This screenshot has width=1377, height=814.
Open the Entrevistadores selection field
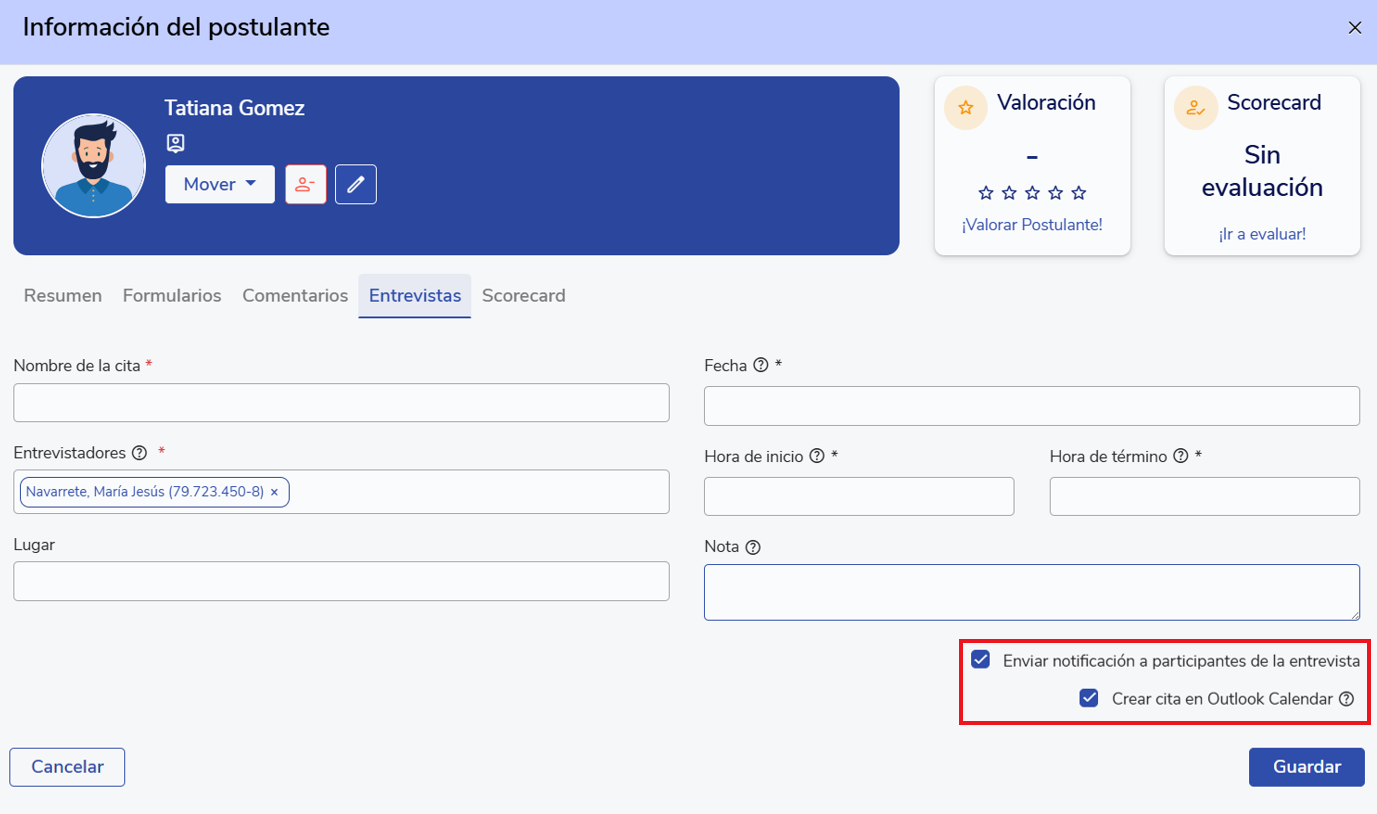pyautogui.click(x=480, y=492)
